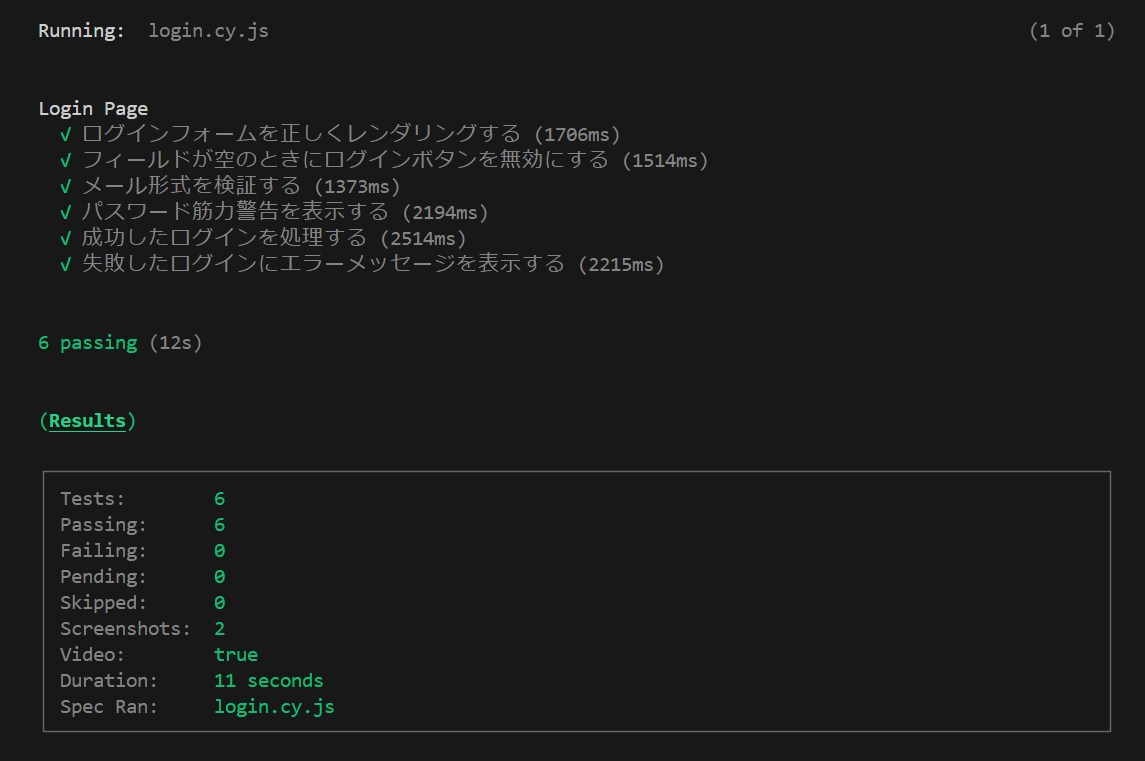The width and height of the screenshot is (1145, 761).
Task: Select test 'ログインフォームを正しくレンダリングする'
Action: point(301,134)
